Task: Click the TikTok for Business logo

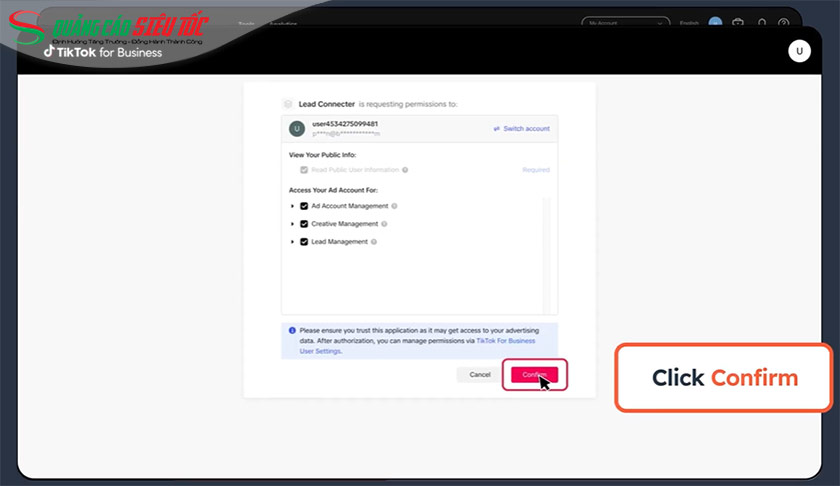Action: coord(102,52)
